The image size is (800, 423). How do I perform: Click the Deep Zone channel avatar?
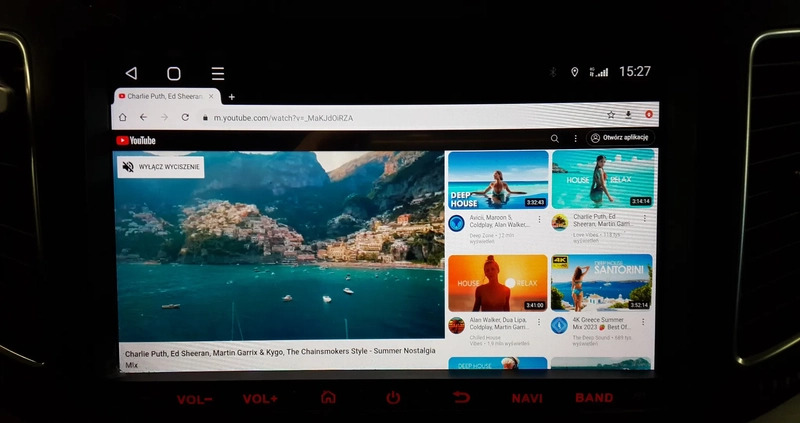pos(456,223)
